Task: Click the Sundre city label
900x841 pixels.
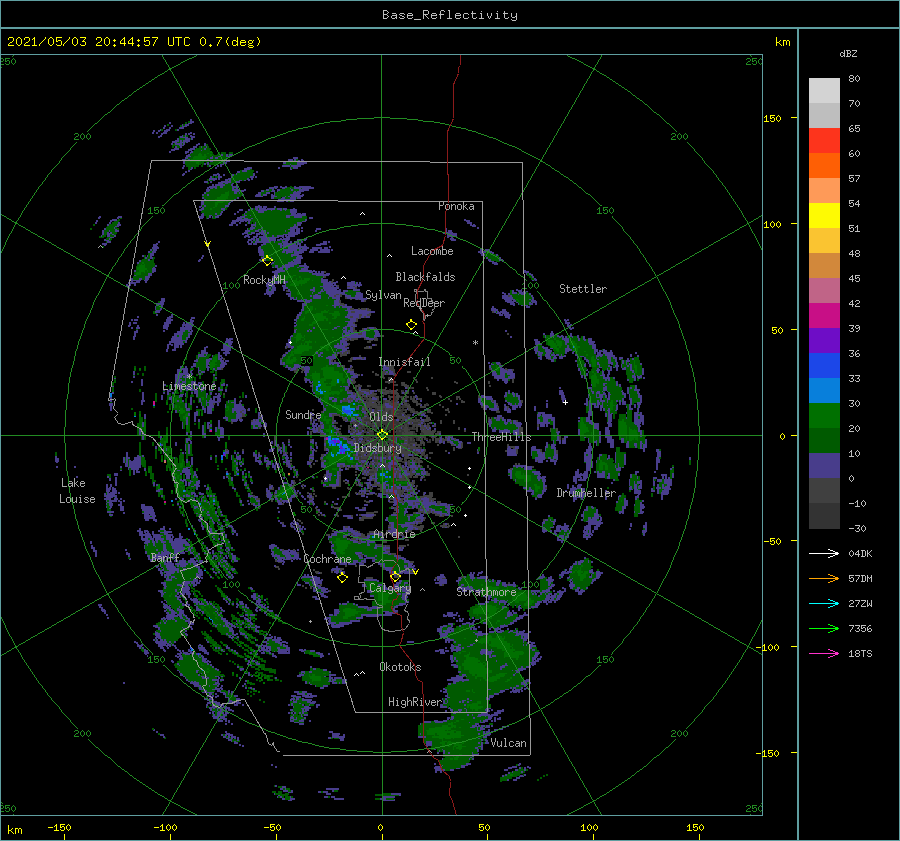Action: [x=303, y=414]
